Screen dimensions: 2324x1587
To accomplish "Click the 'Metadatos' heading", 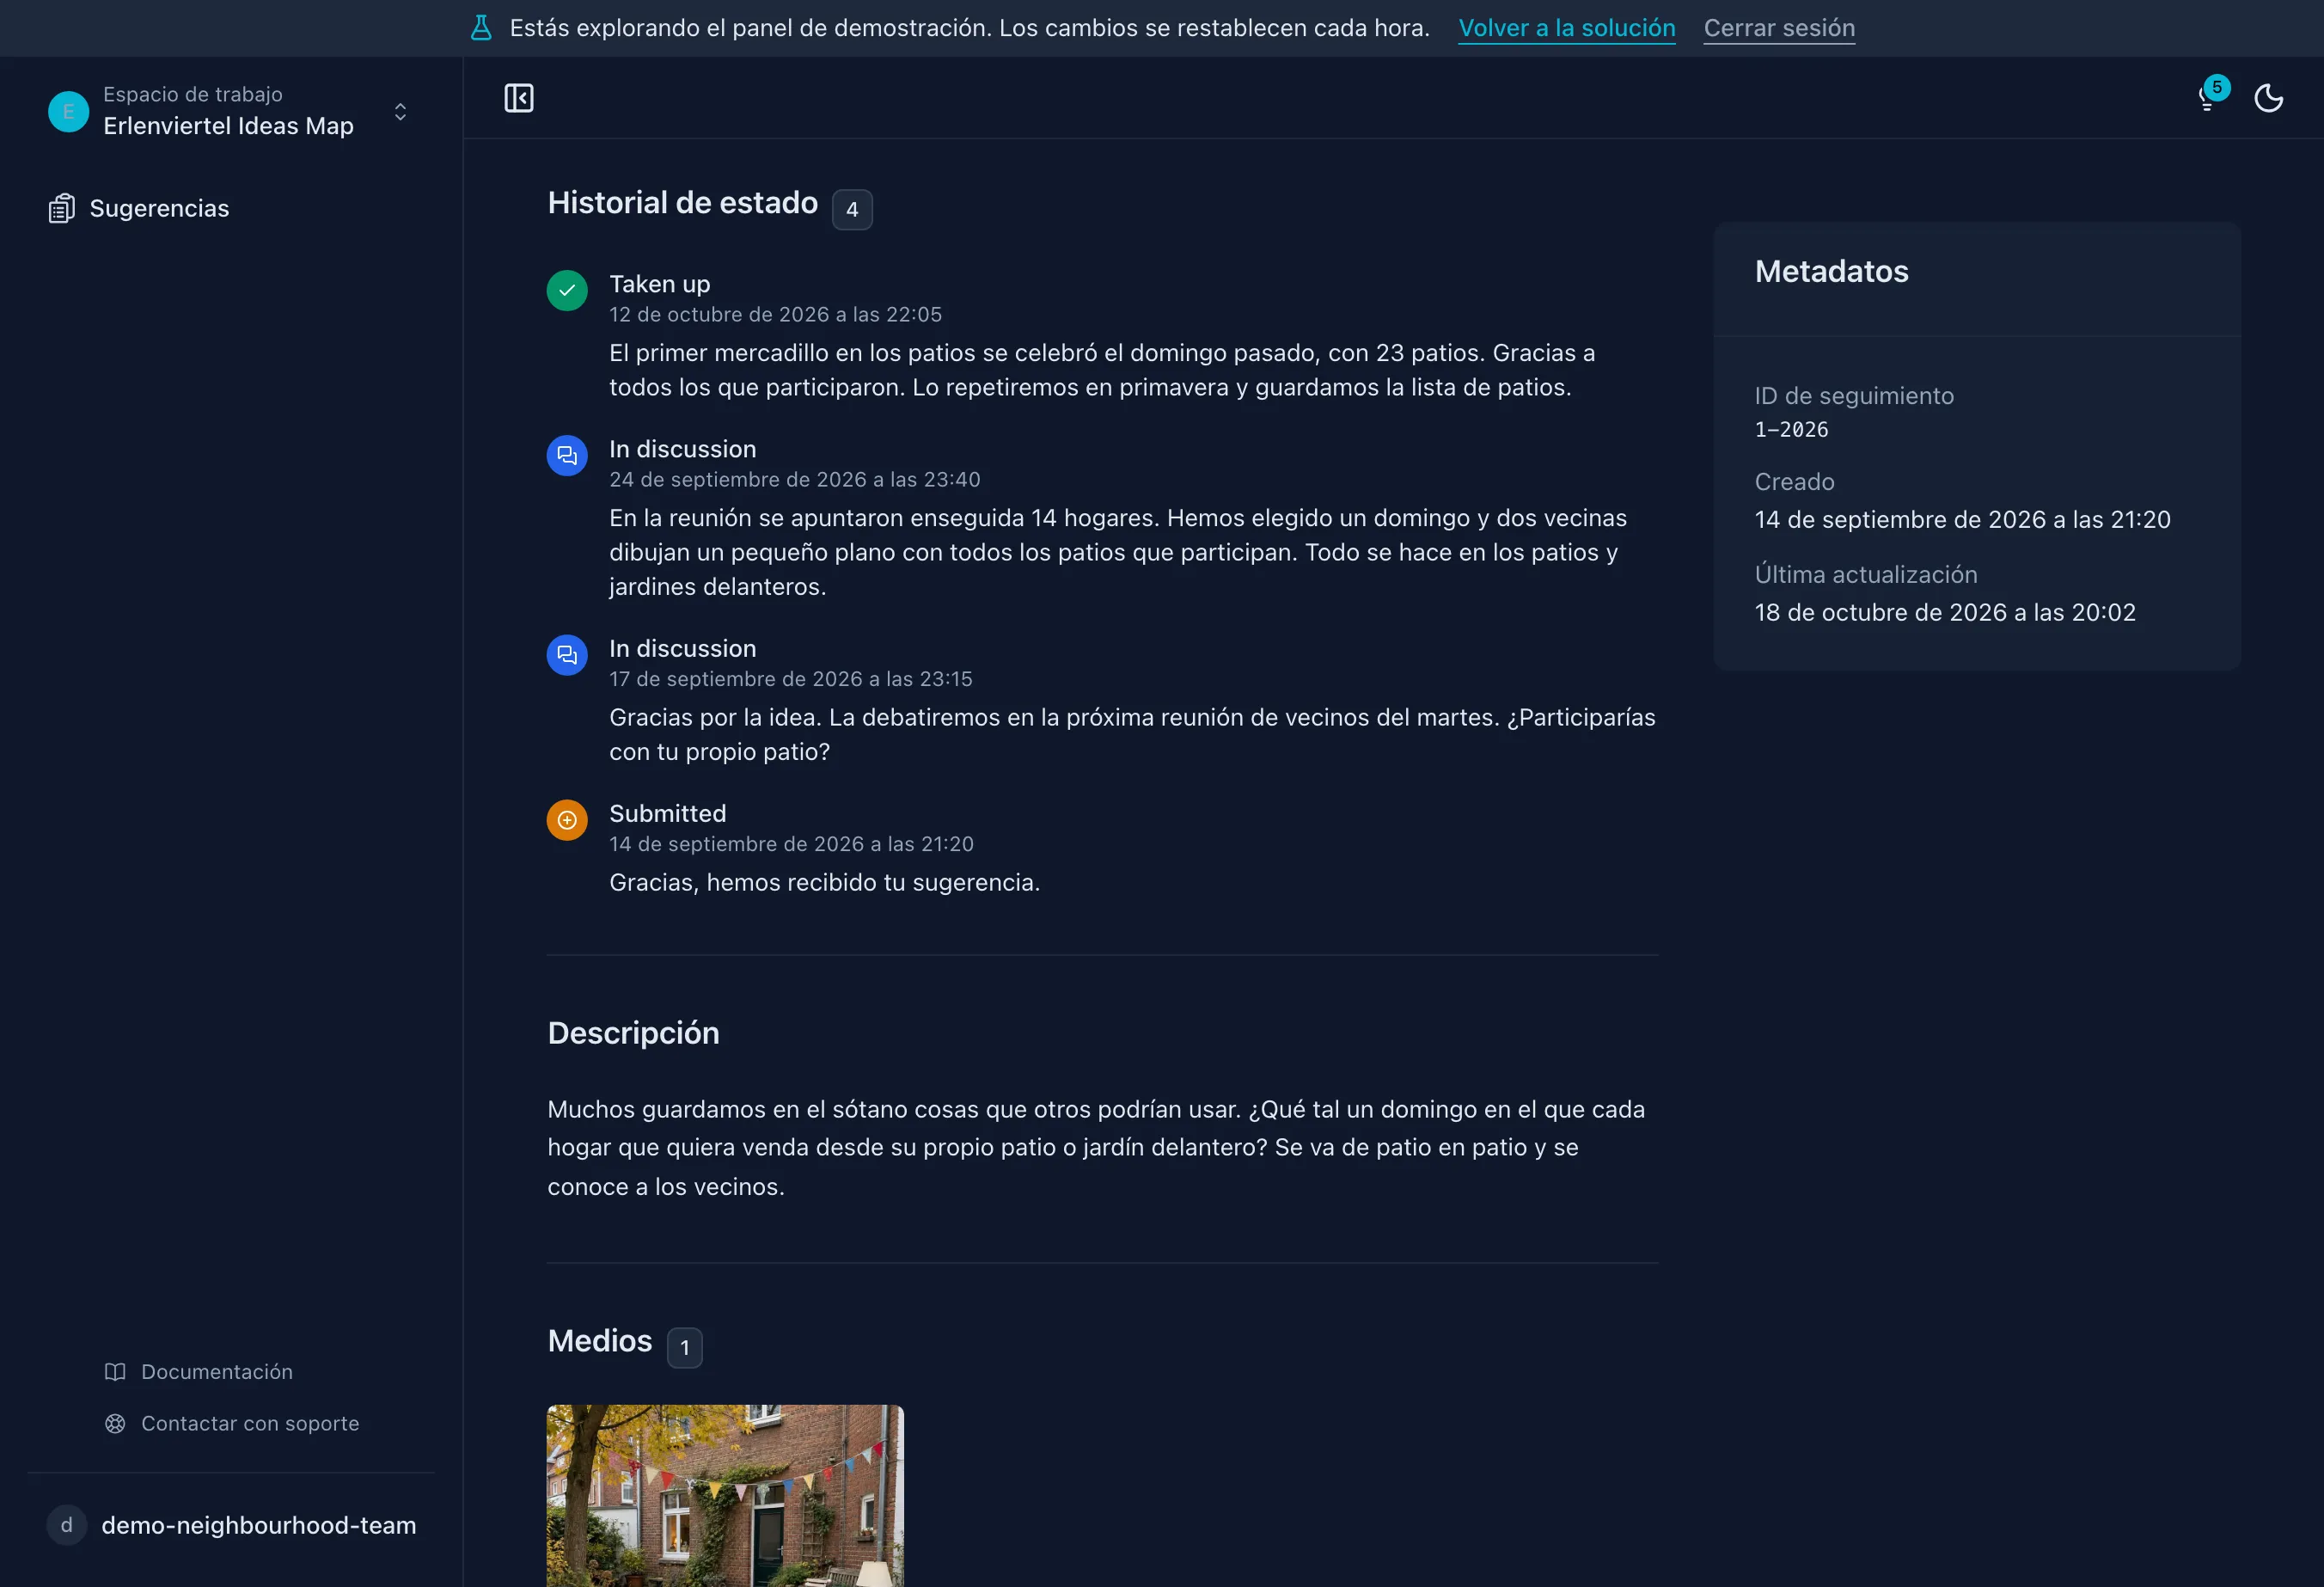I will pos(1831,271).
